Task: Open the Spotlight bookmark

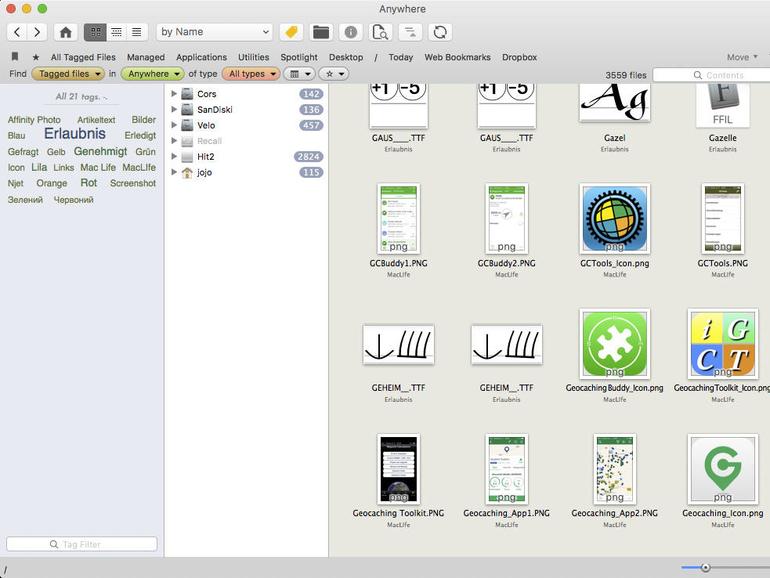Action: 299,57
